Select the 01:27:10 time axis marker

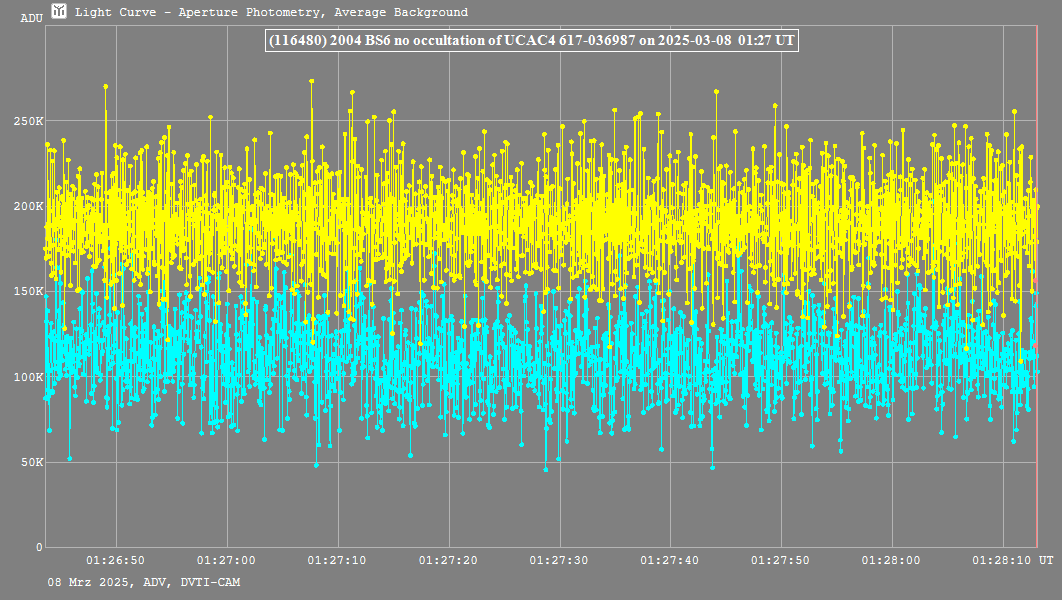coord(338,561)
